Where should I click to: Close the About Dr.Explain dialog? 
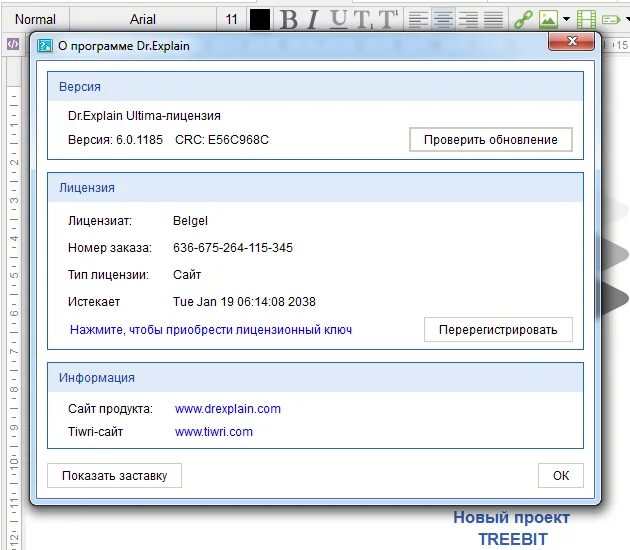pos(572,41)
